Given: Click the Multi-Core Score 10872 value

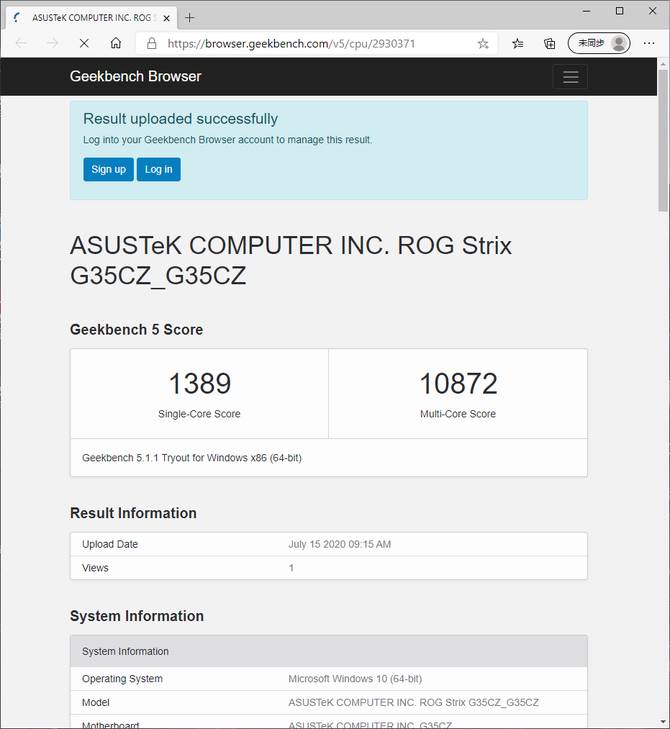Looking at the screenshot, I should pos(458,383).
